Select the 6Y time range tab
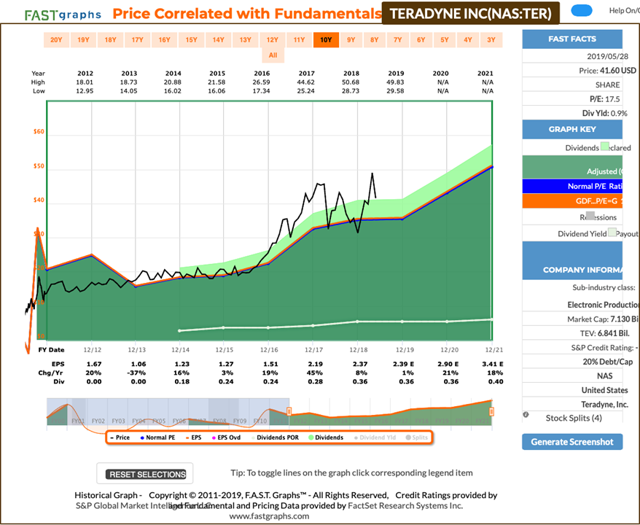This screenshot has width=640, height=525. click(421, 40)
